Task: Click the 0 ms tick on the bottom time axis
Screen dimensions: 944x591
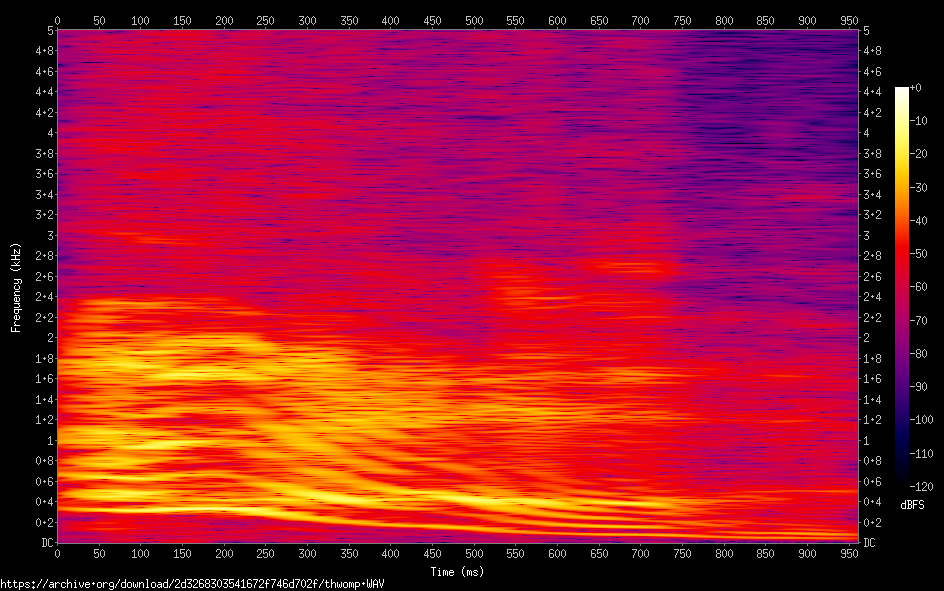Action: tap(57, 553)
